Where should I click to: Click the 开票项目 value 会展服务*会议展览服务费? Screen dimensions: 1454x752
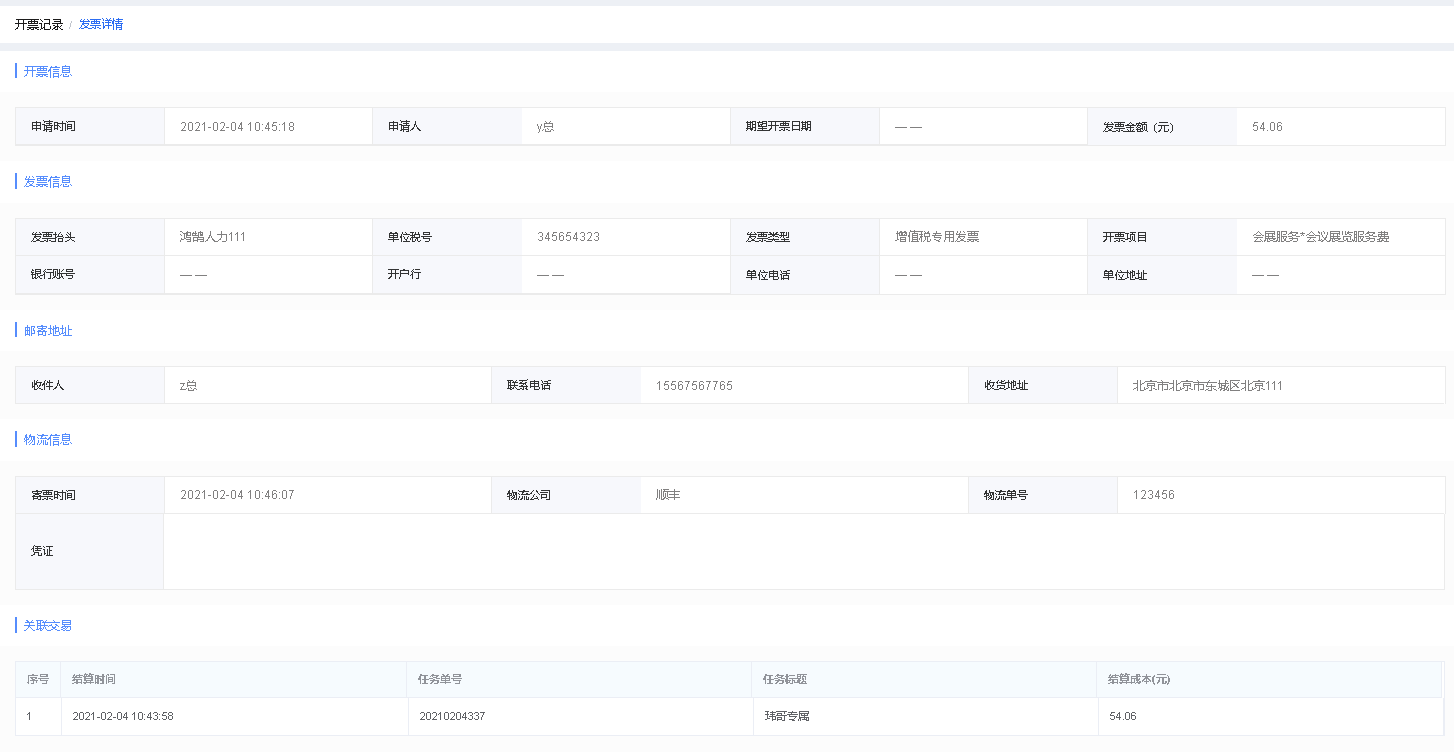[1320, 237]
